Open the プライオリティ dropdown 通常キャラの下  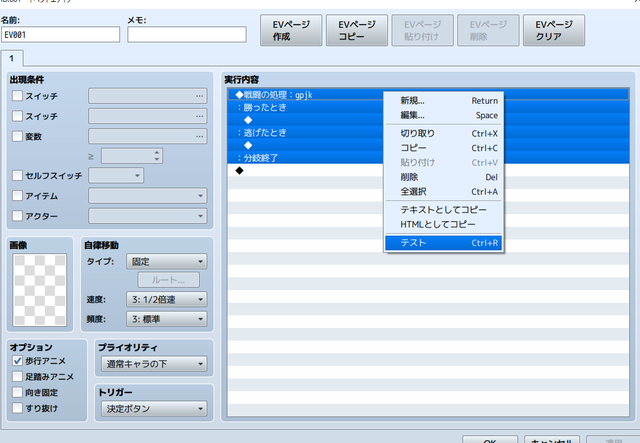click(154, 364)
